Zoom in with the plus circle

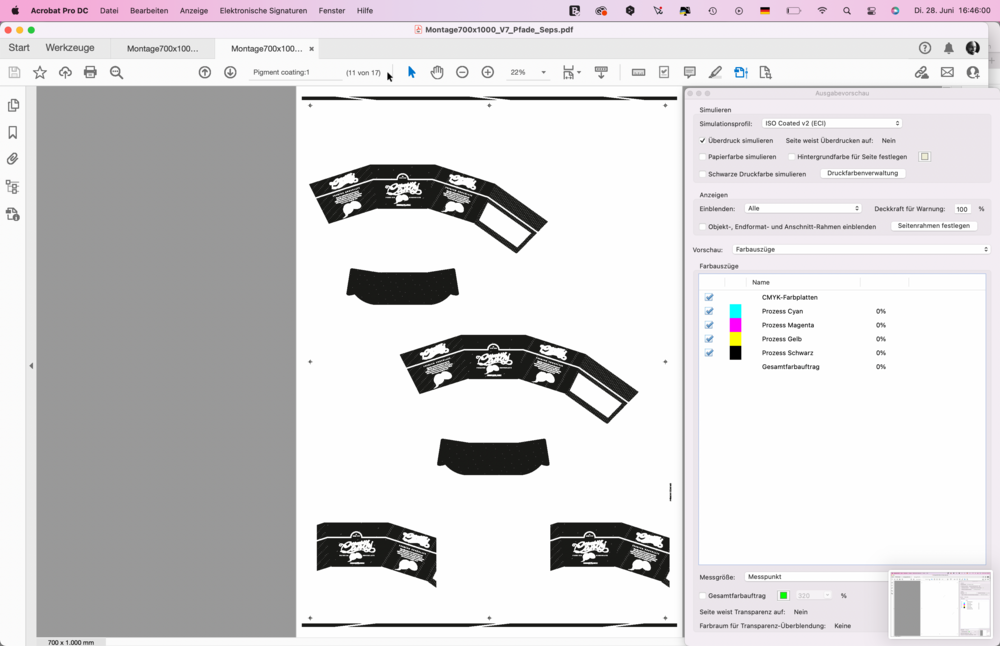488,73
